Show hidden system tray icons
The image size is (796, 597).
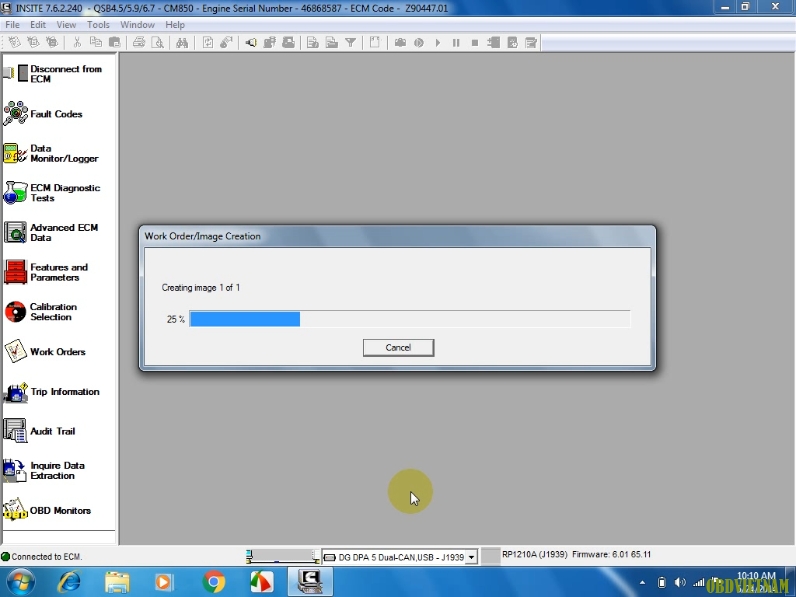642,582
